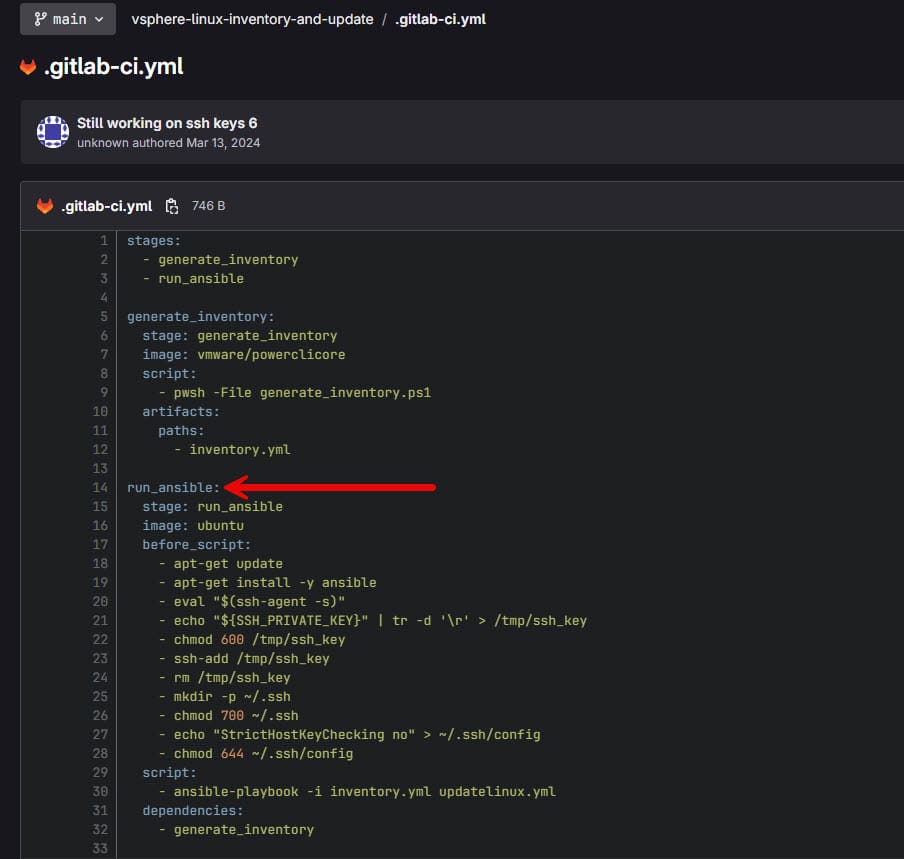Click the .gitlab-ci.yml file name in file header
The height and width of the screenshot is (859, 904).
tap(107, 206)
